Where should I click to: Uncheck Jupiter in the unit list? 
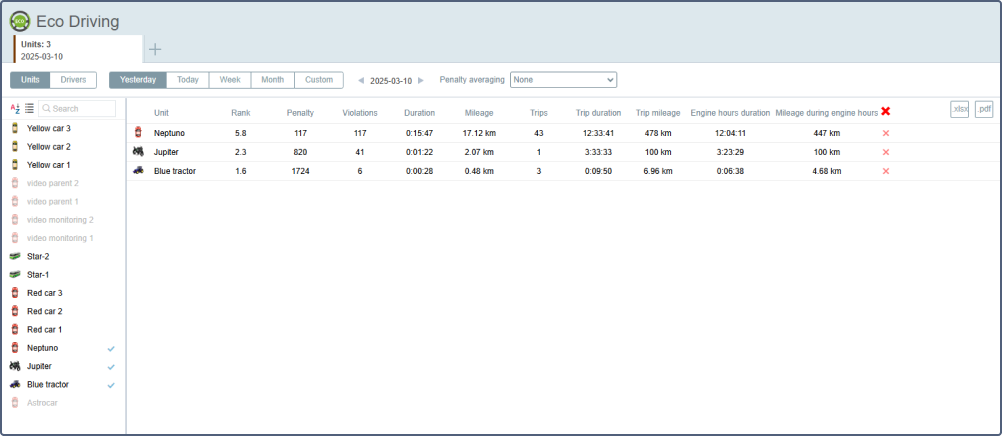[x=111, y=366]
